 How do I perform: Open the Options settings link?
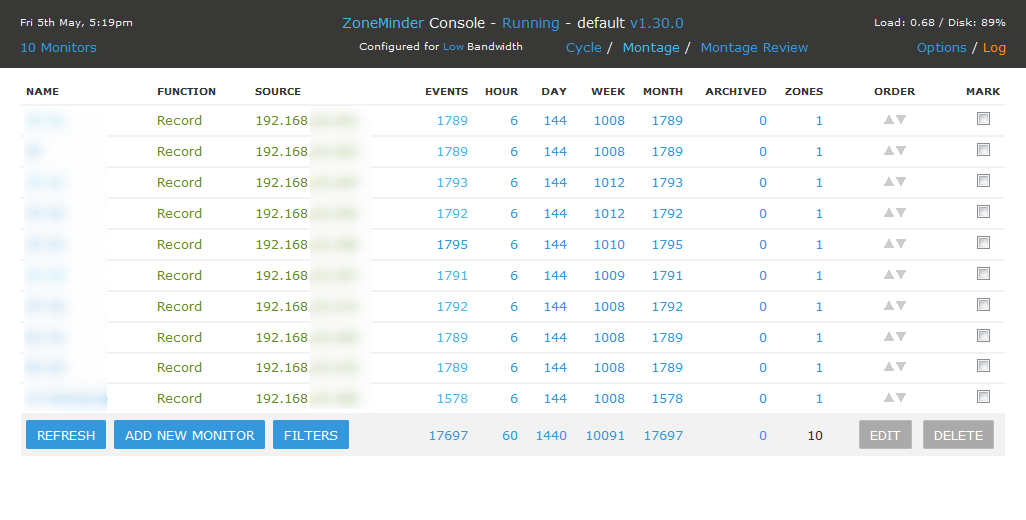coord(941,47)
